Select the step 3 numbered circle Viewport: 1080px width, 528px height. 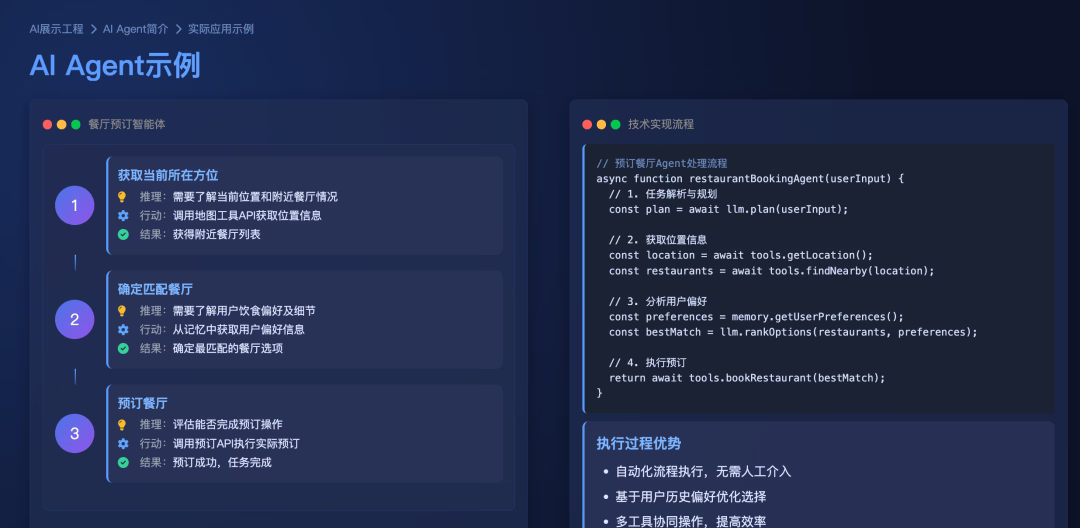(x=74, y=434)
